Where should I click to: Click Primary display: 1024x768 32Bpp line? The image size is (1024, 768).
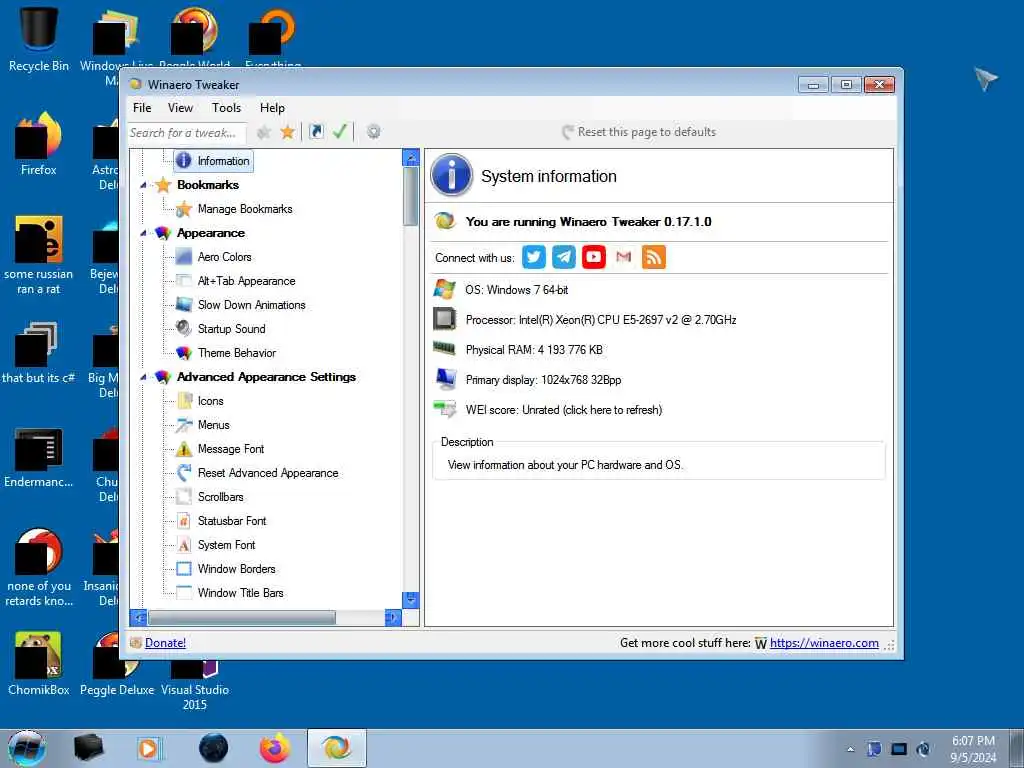(x=543, y=380)
